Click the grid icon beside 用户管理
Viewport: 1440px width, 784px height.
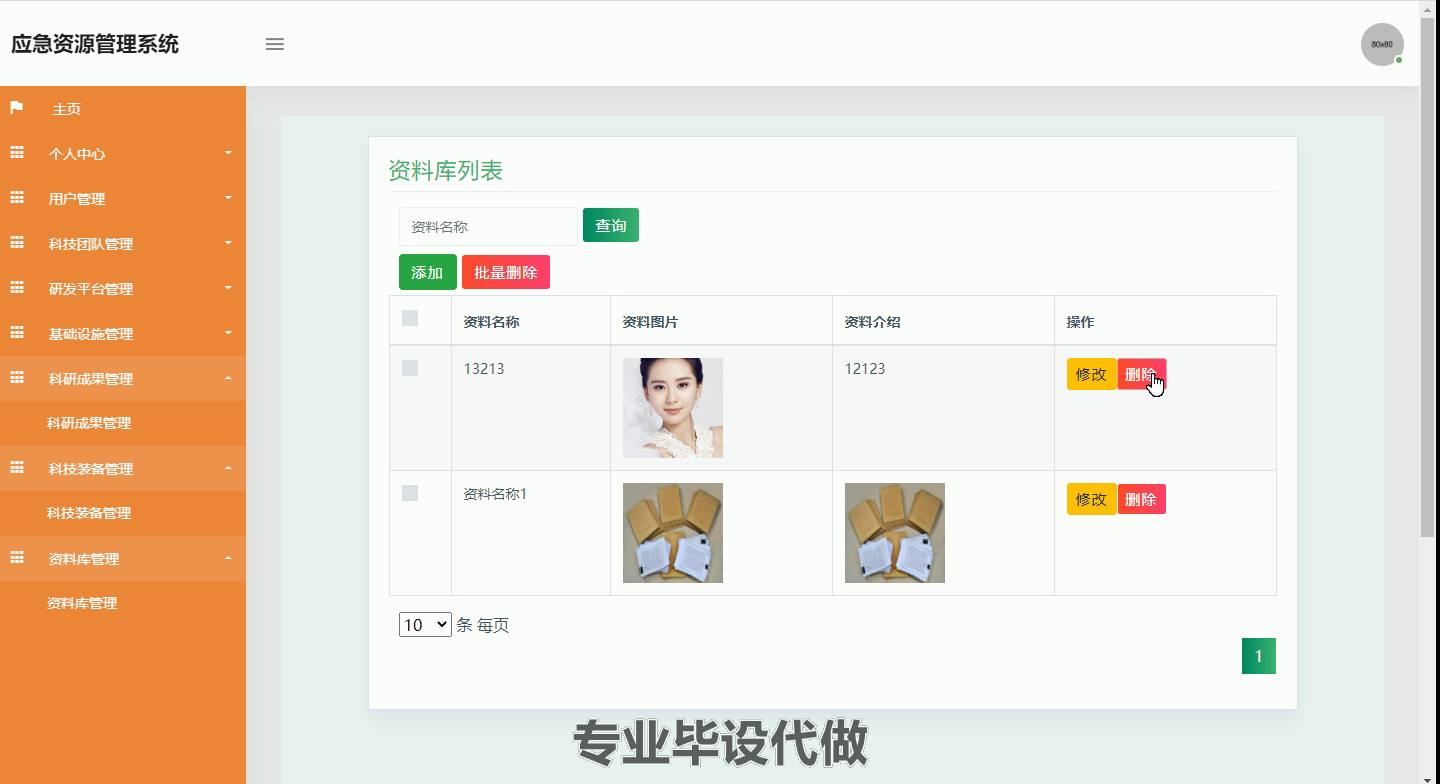(17, 198)
